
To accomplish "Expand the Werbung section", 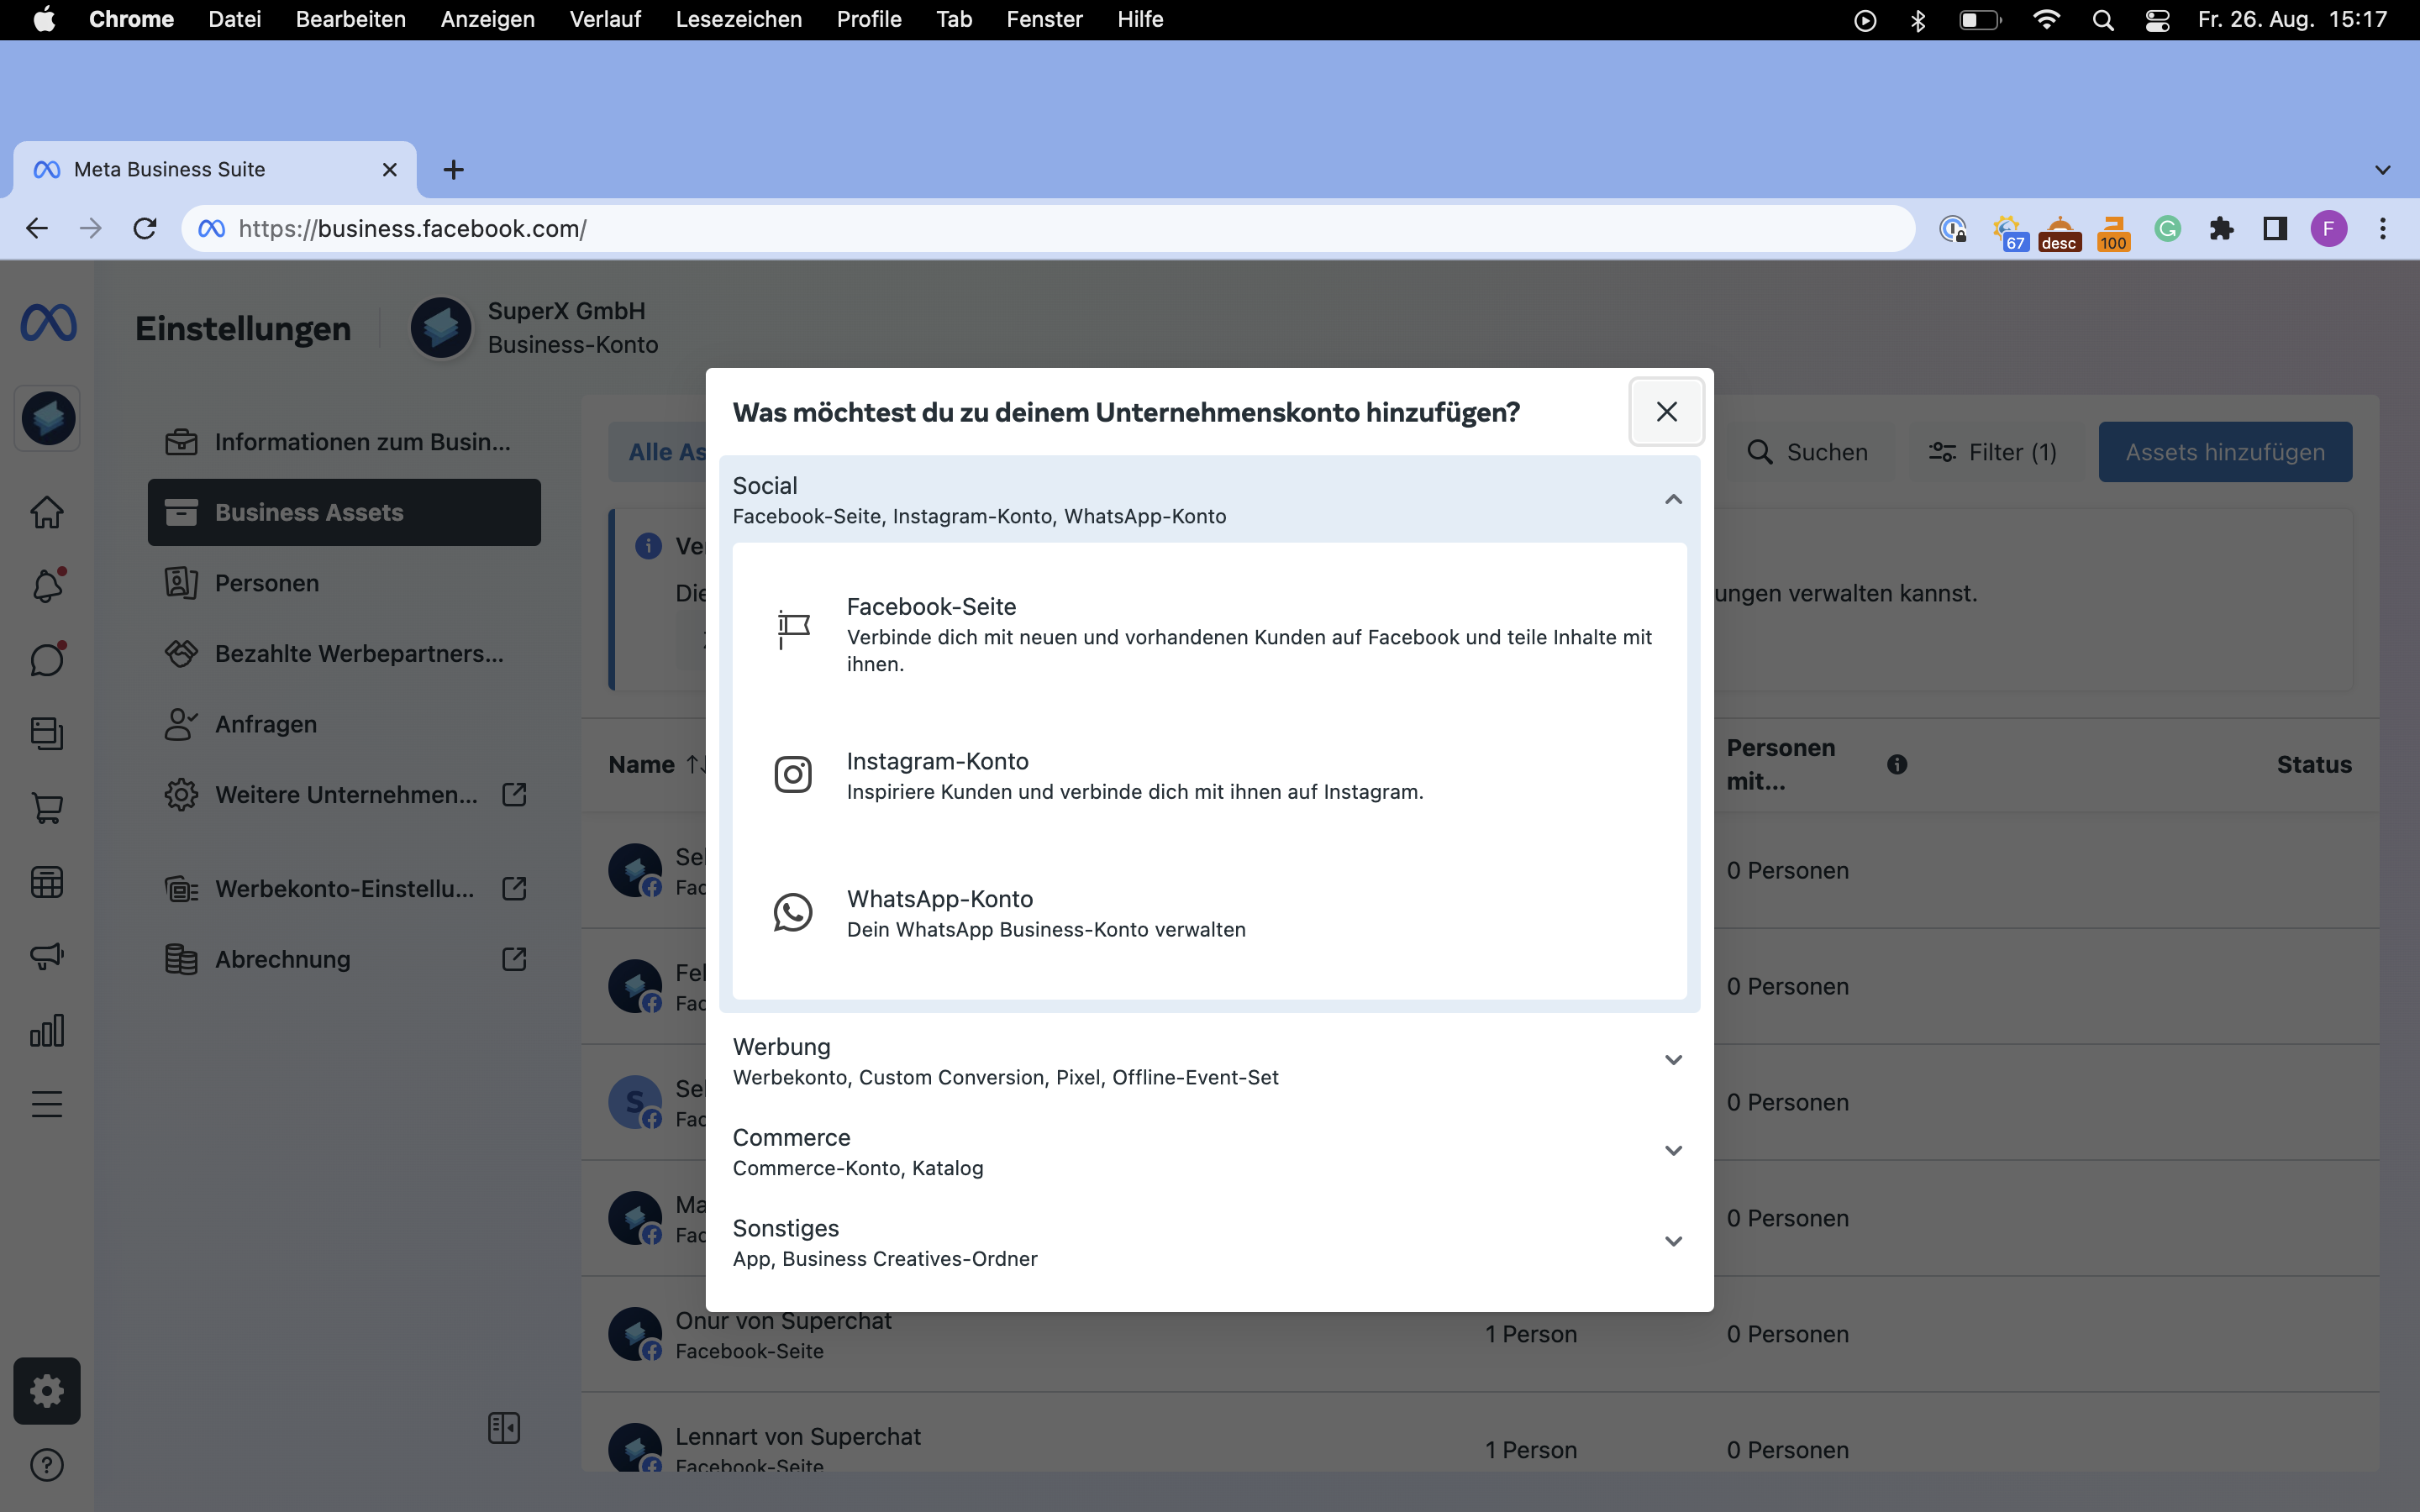I will tap(1673, 1060).
